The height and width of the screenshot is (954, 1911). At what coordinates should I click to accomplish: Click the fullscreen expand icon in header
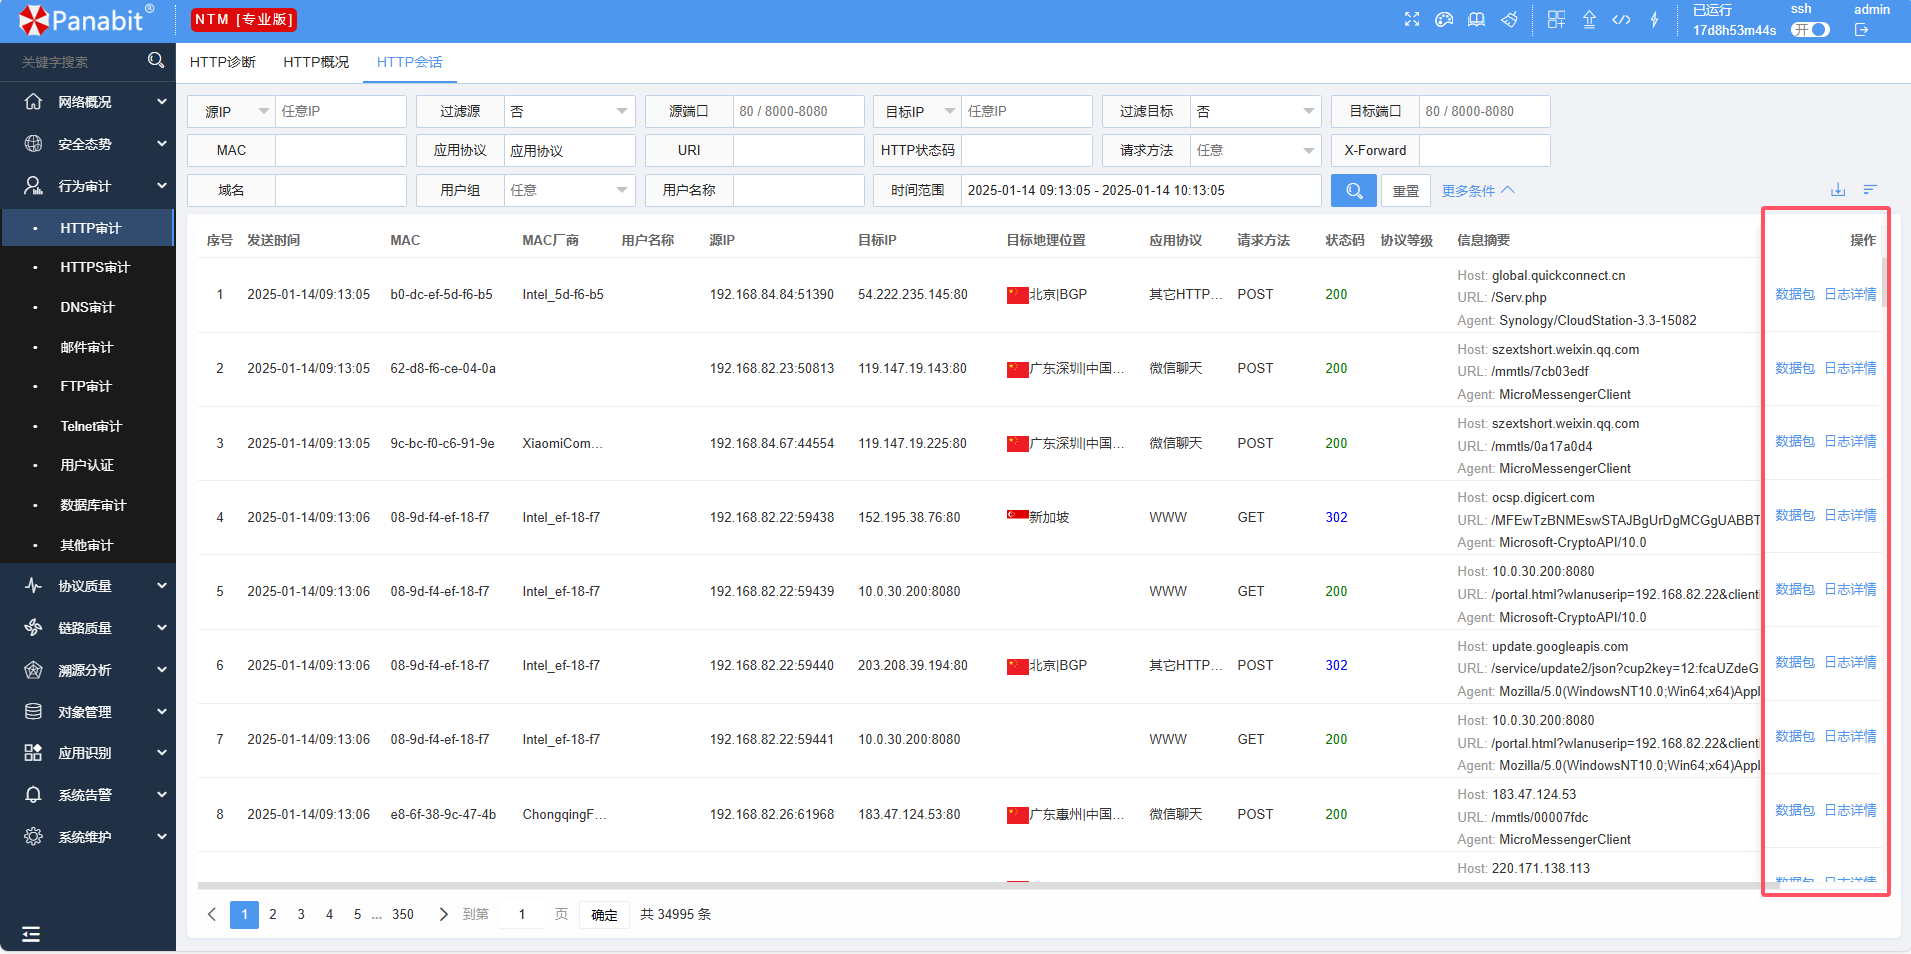(x=1411, y=20)
